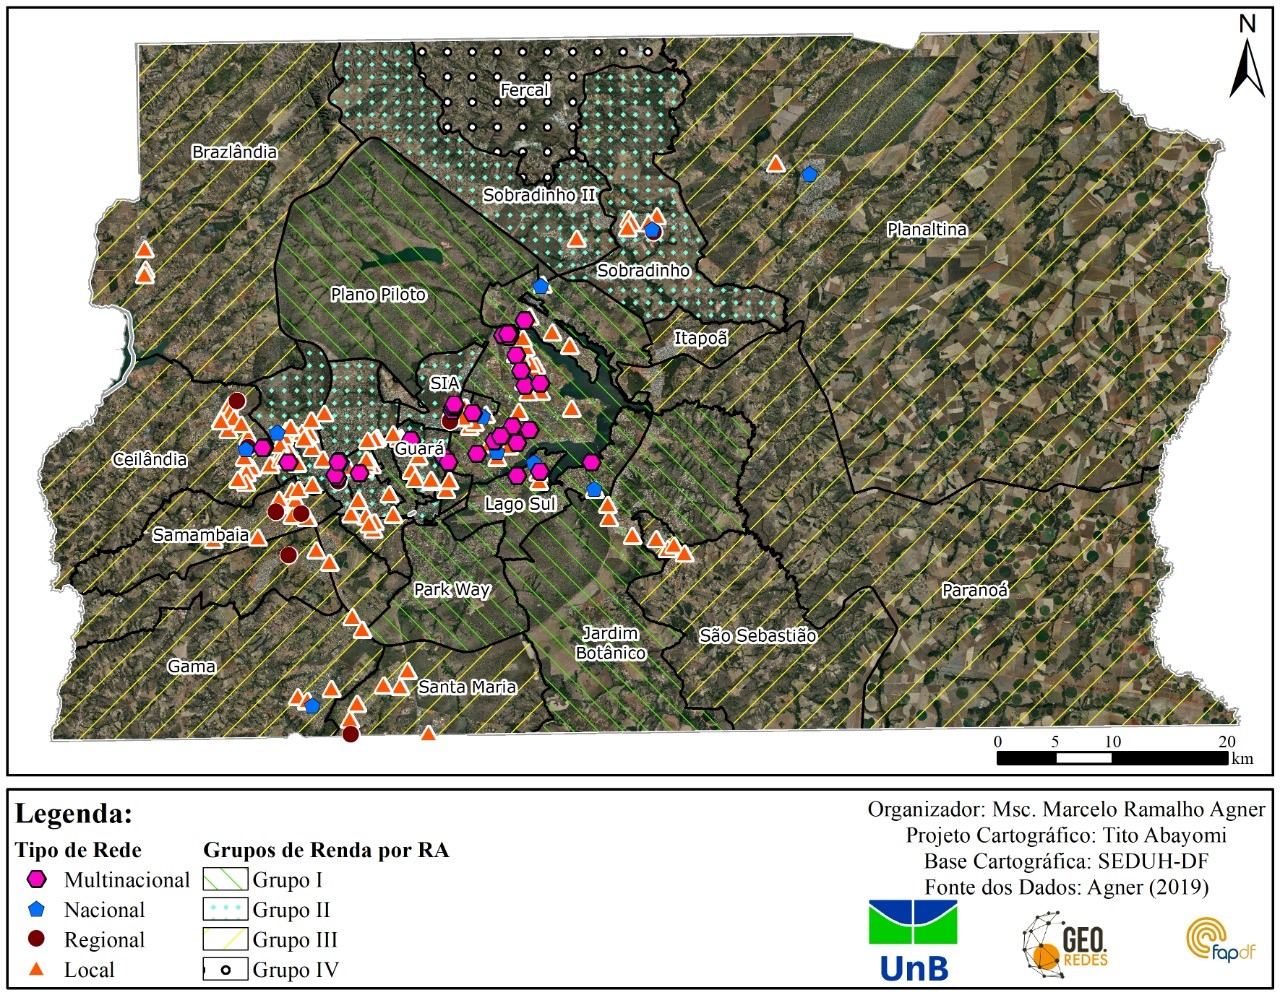The image size is (1280, 995).
Task: Click the dark red circle at map bottom edge
Action: coord(350,734)
